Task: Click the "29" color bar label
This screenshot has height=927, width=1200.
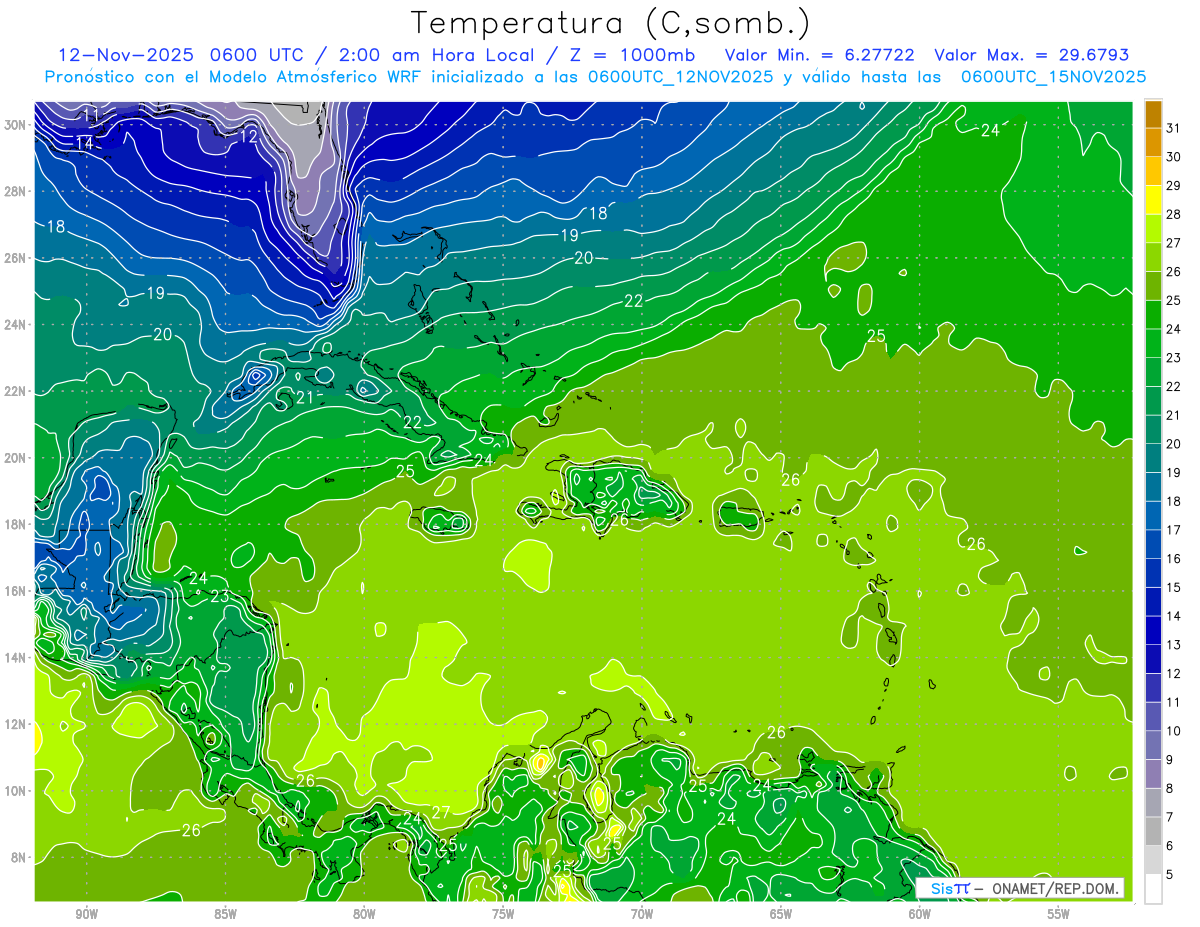Action: point(1174,185)
